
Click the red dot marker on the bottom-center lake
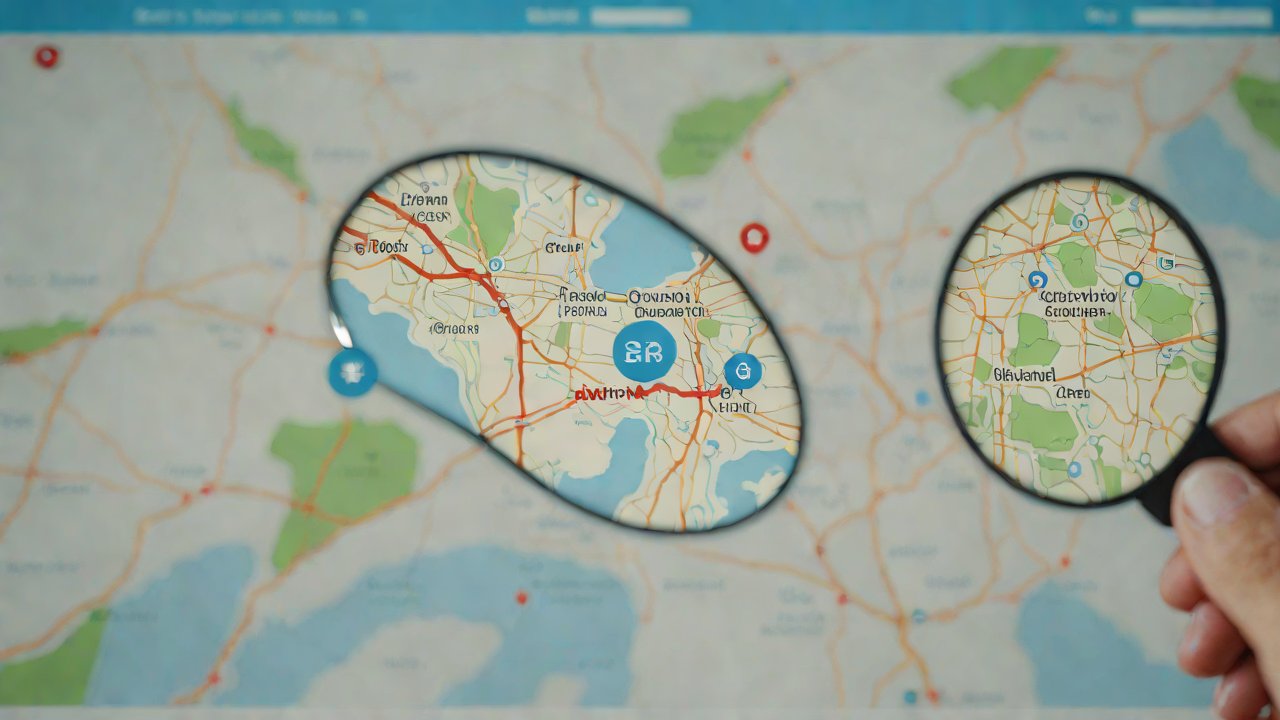click(521, 597)
